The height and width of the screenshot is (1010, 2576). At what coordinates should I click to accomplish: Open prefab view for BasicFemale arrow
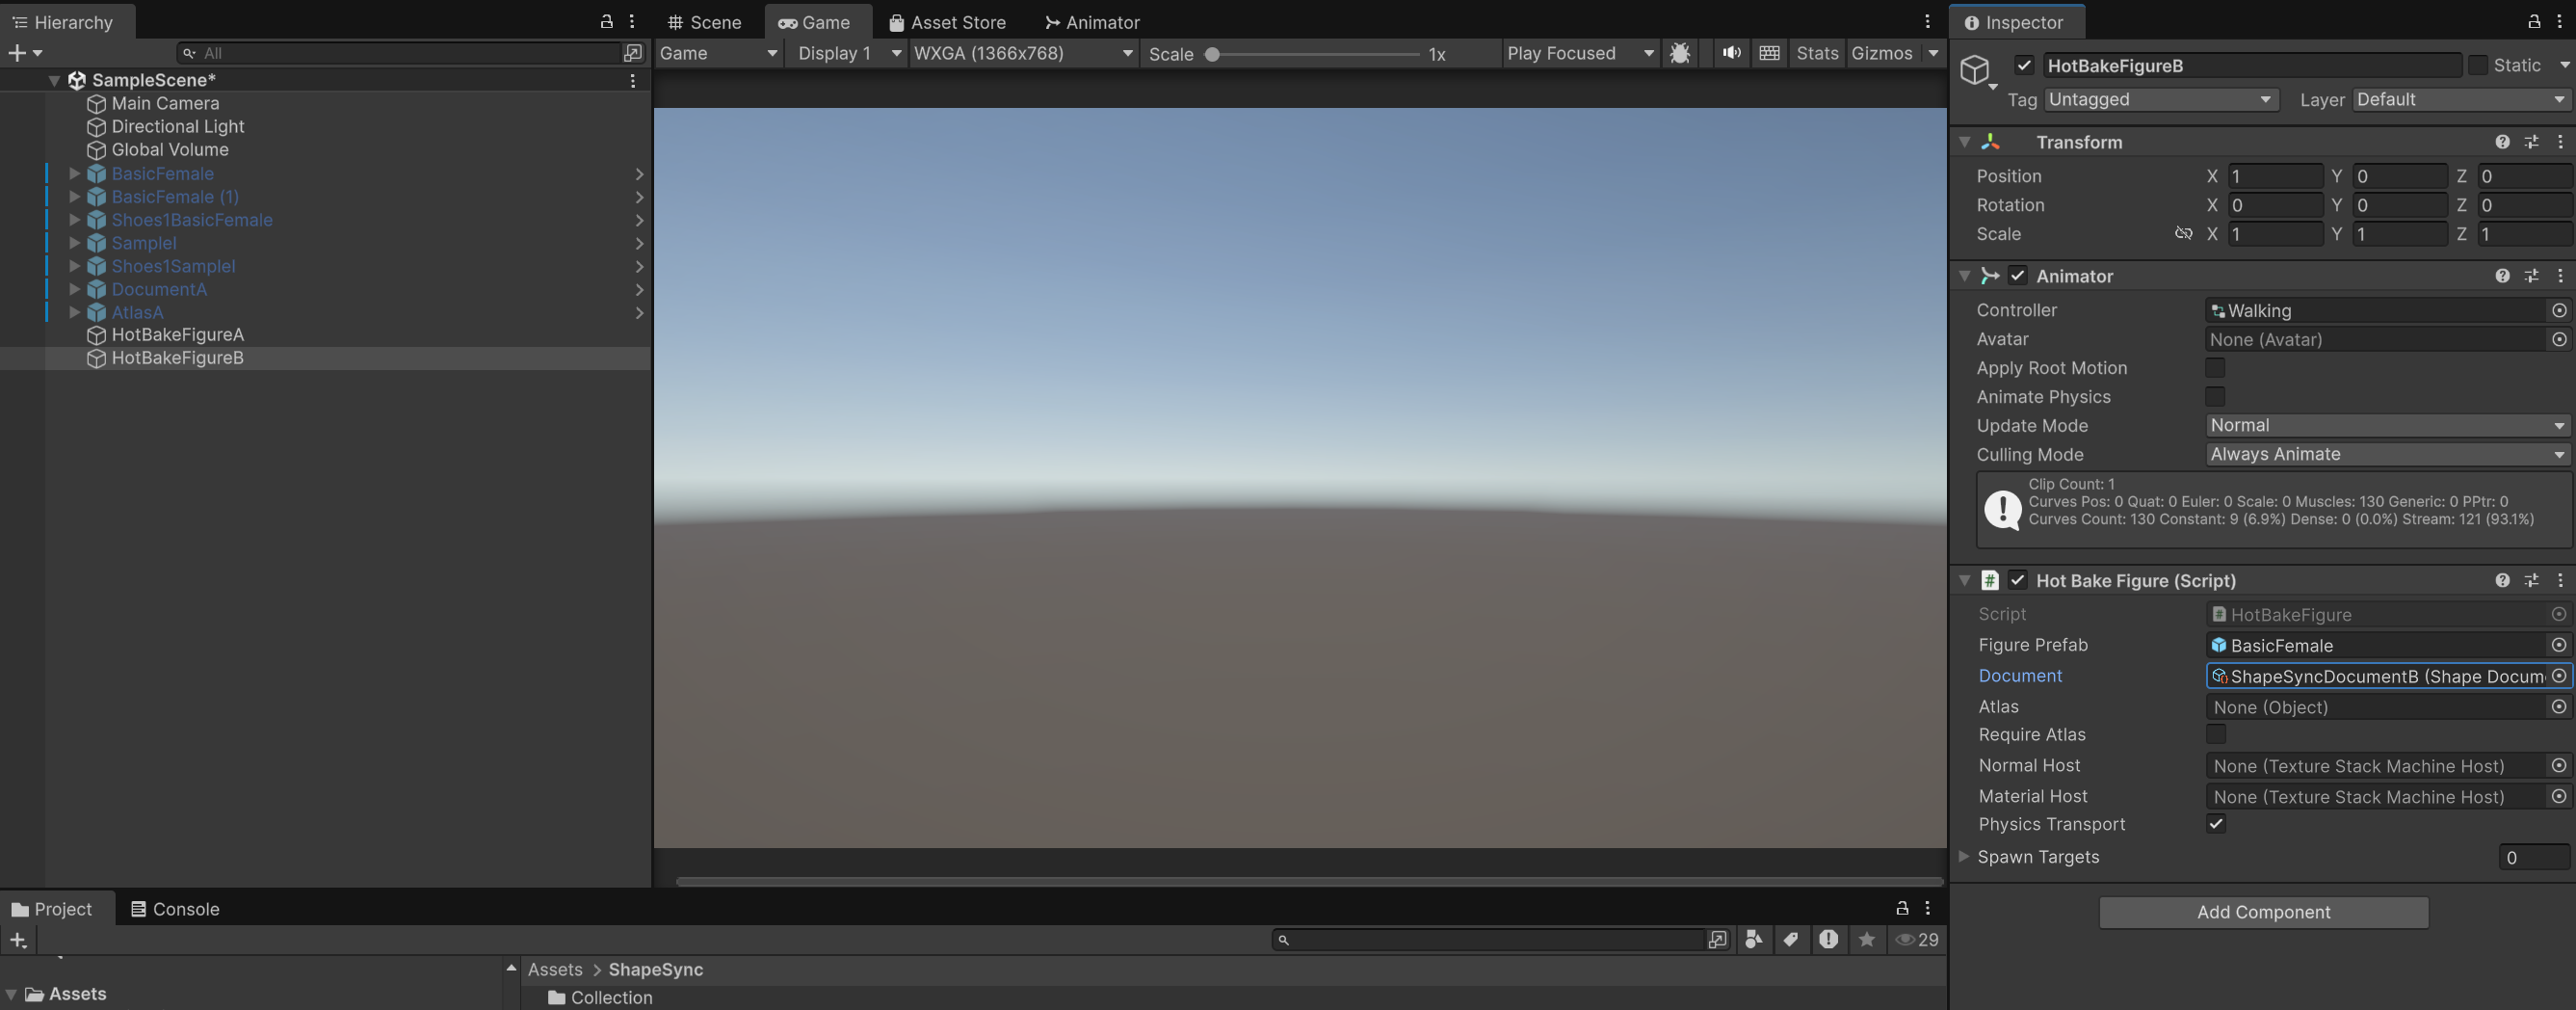tap(639, 174)
